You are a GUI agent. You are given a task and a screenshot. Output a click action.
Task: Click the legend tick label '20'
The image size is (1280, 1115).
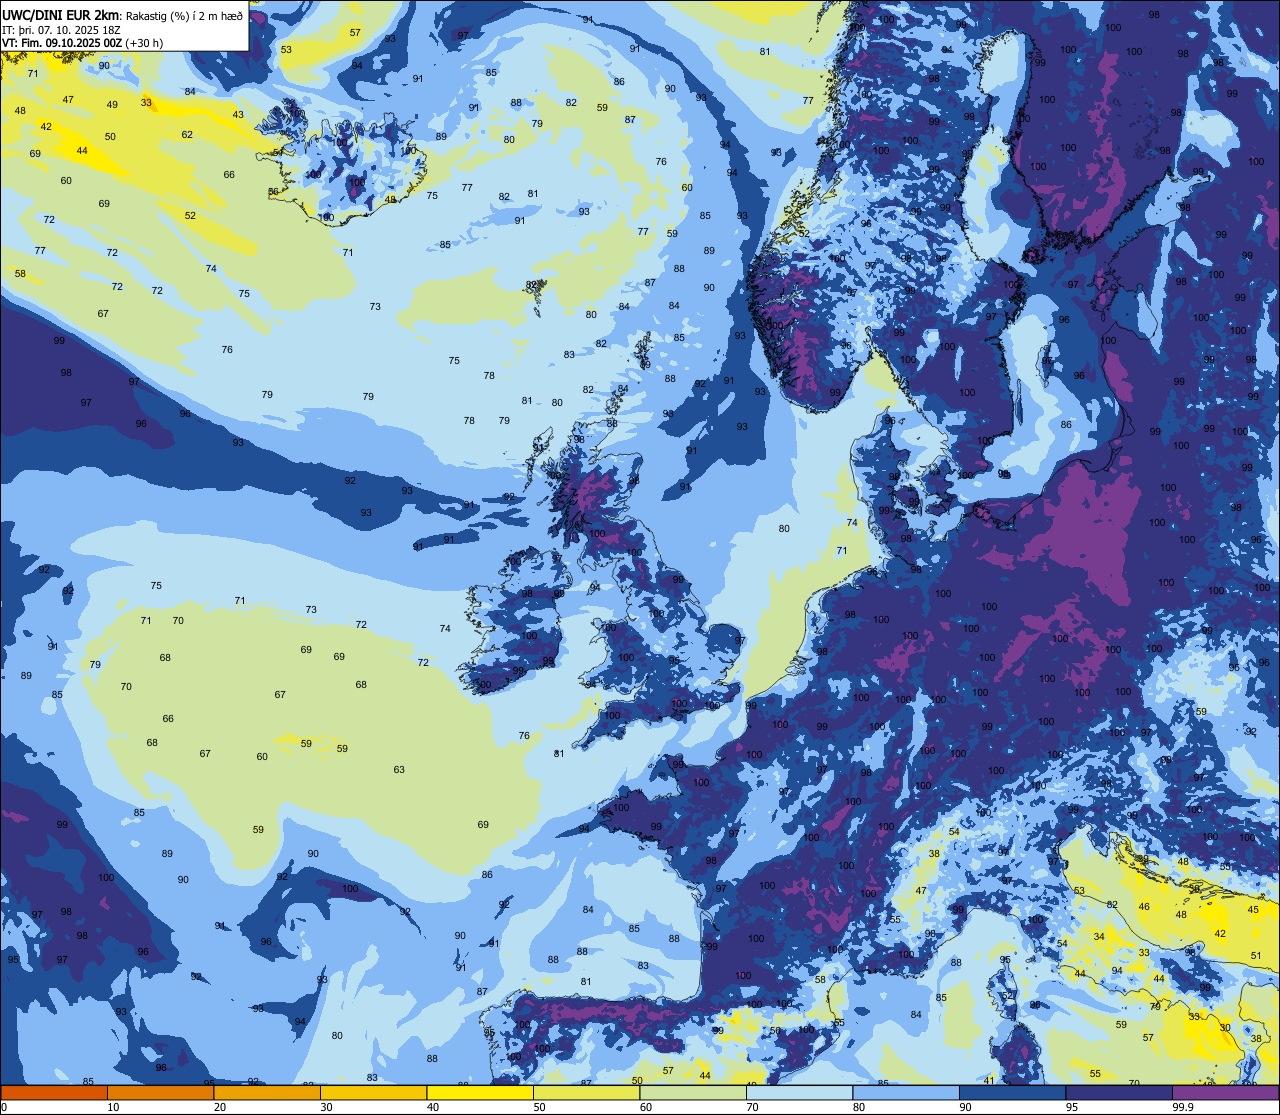point(220,1107)
